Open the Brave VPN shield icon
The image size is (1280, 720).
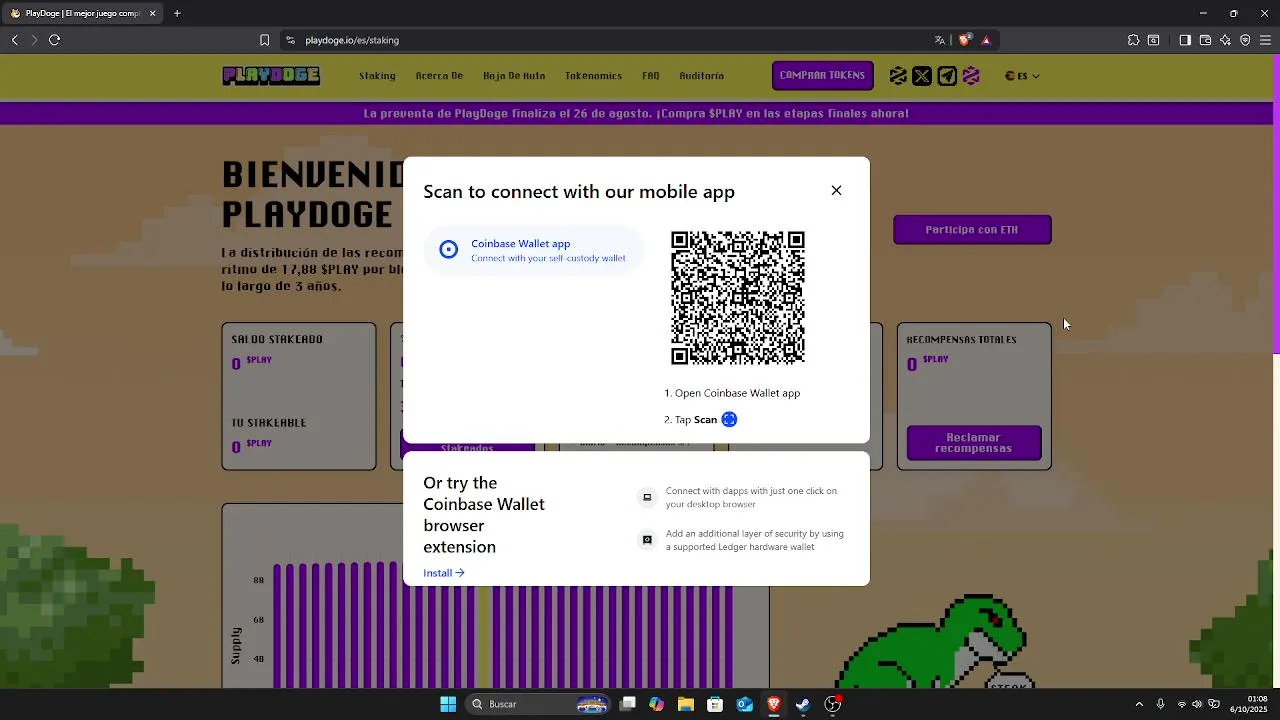1245,40
